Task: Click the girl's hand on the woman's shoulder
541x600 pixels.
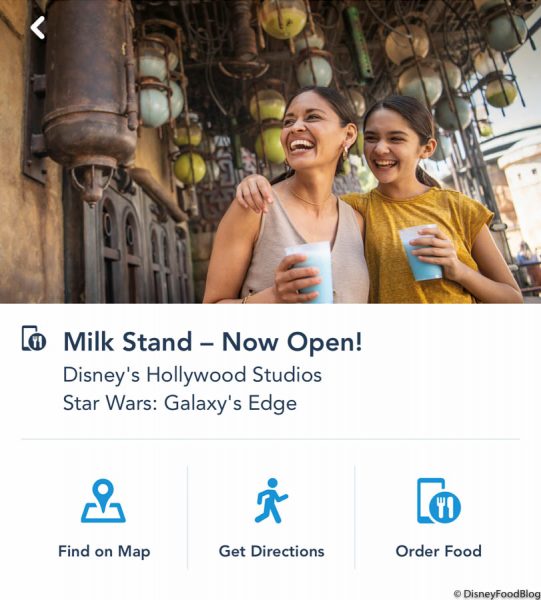Action: coord(254,193)
